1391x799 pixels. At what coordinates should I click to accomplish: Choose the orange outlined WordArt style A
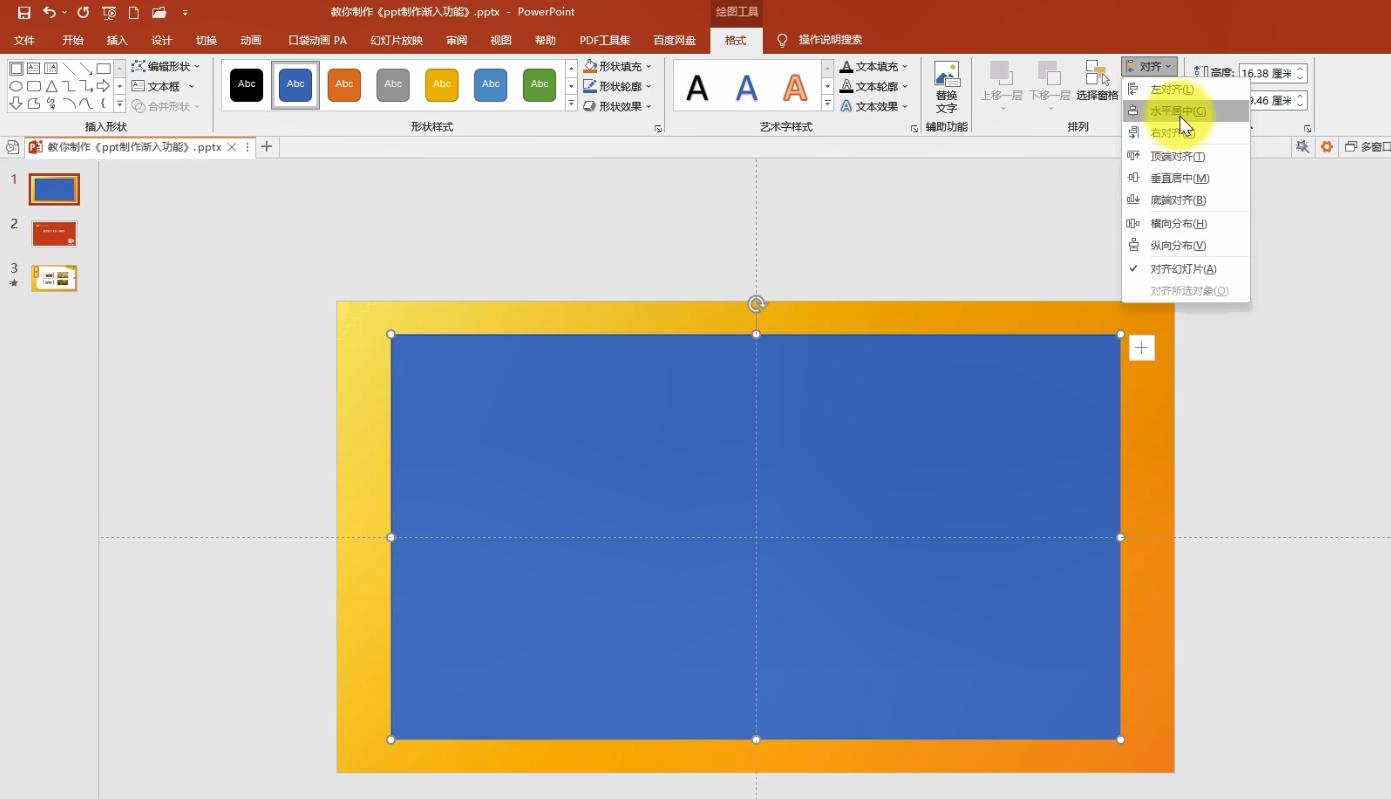point(795,87)
